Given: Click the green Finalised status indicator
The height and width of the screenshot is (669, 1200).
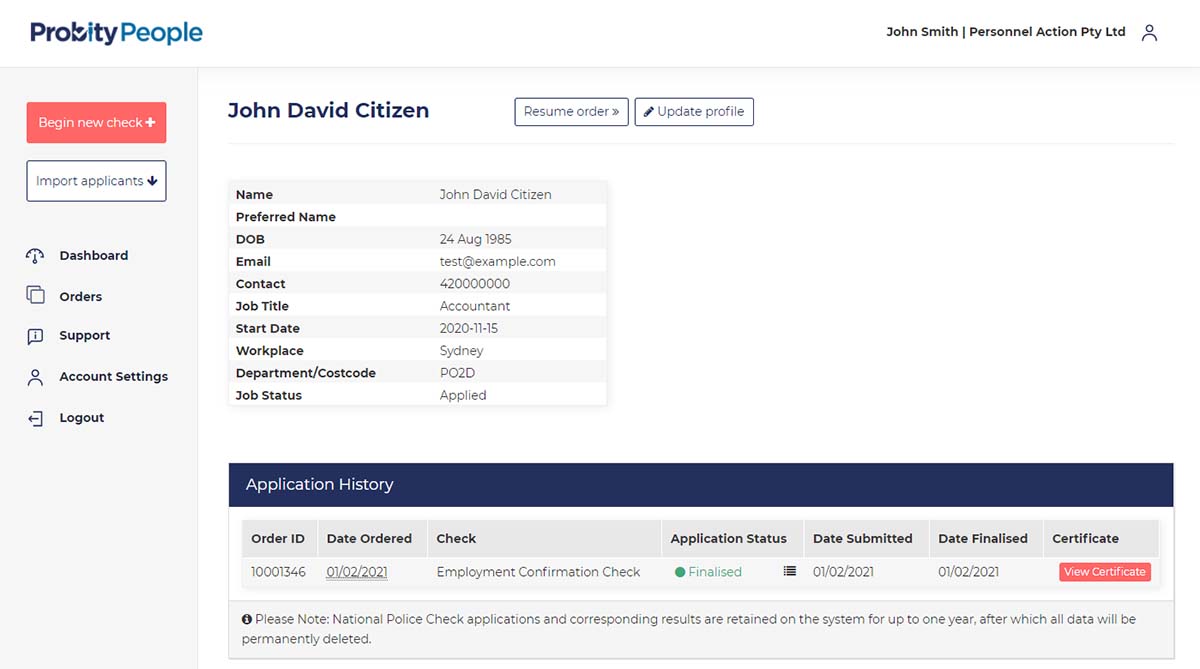Looking at the screenshot, I should tap(709, 572).
